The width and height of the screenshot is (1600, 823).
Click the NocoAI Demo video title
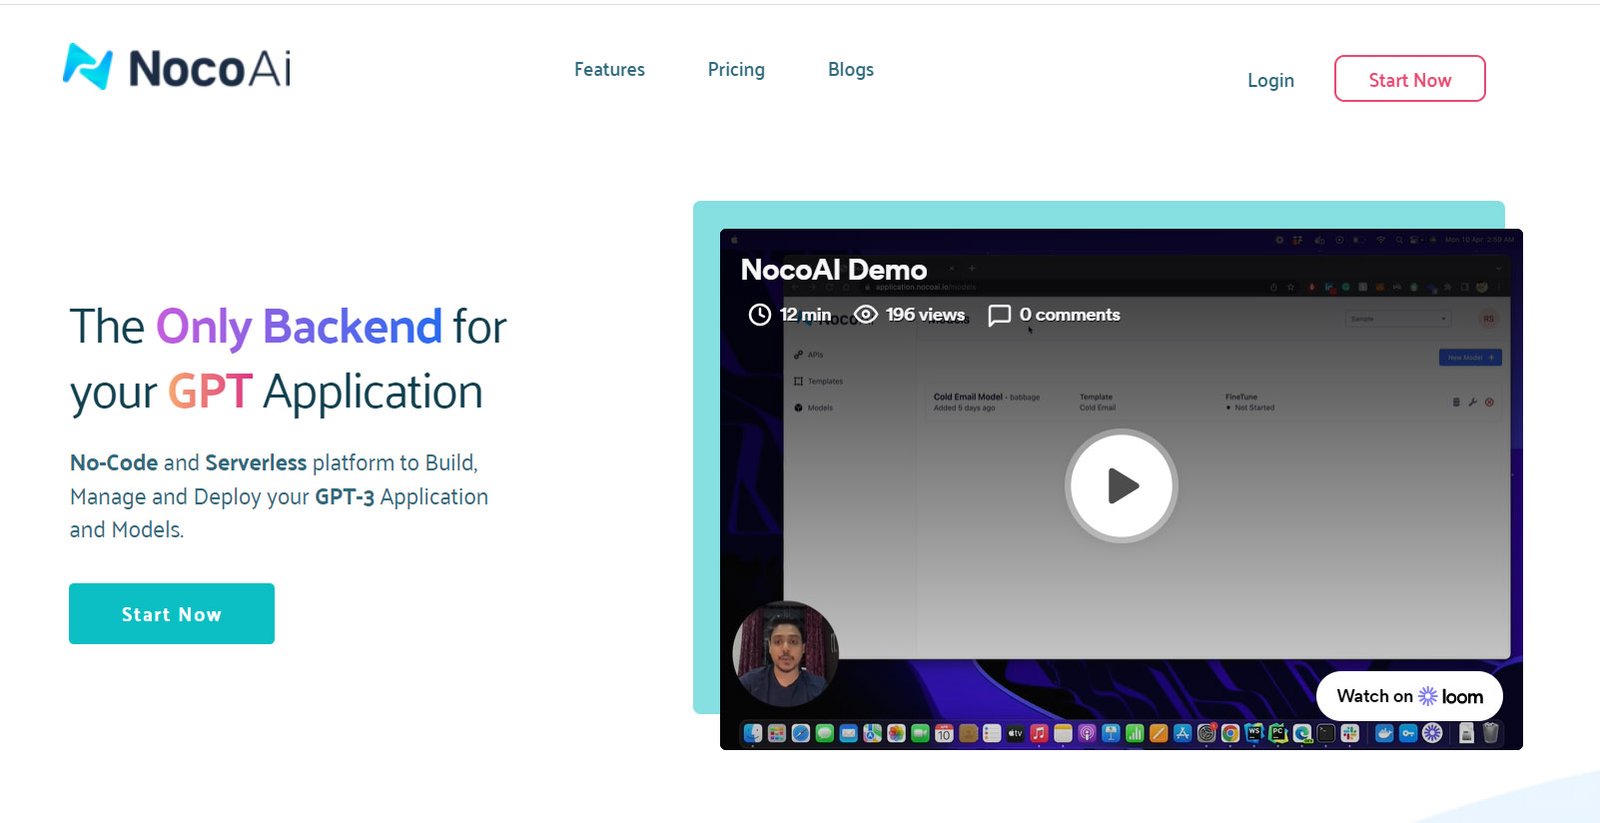(x=834, y=270)
